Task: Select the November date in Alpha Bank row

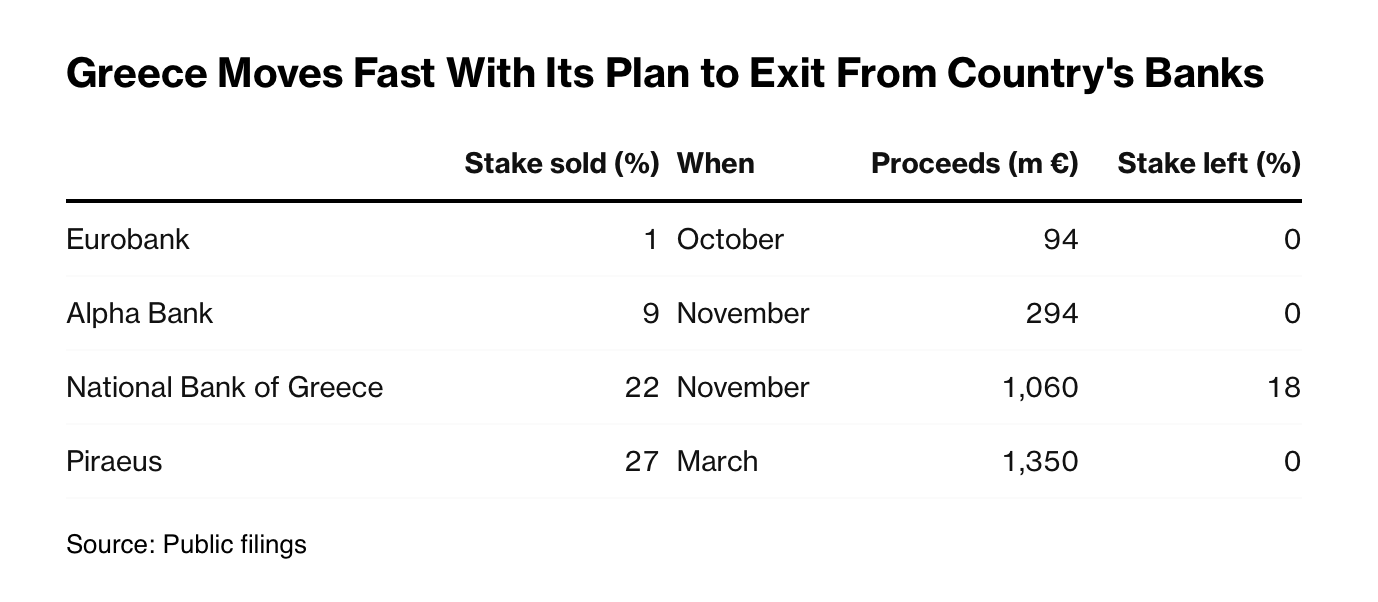Action: [743, 314]
